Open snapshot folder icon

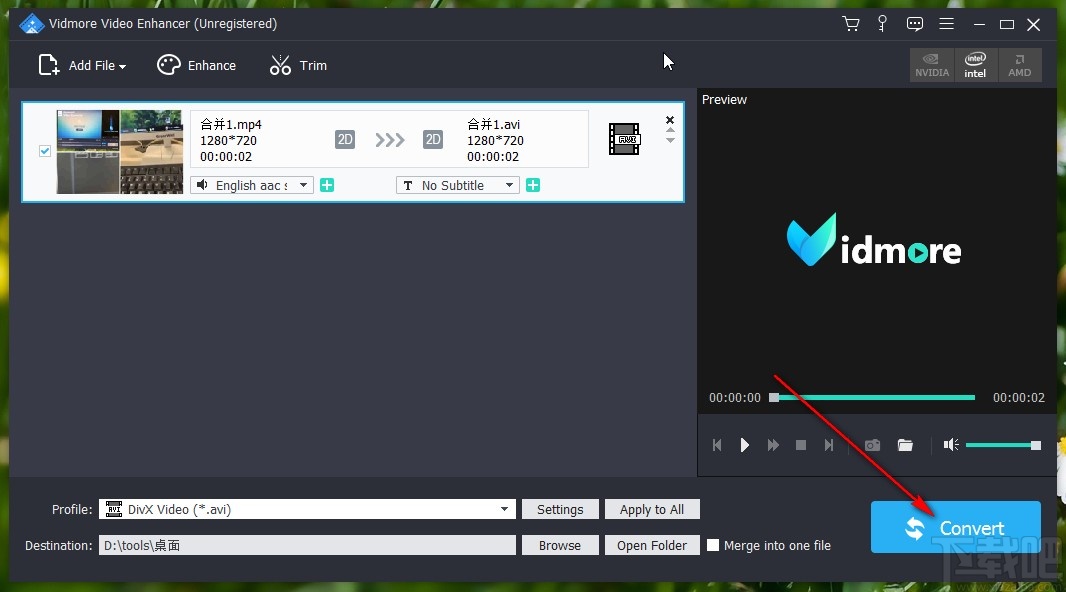905,445
